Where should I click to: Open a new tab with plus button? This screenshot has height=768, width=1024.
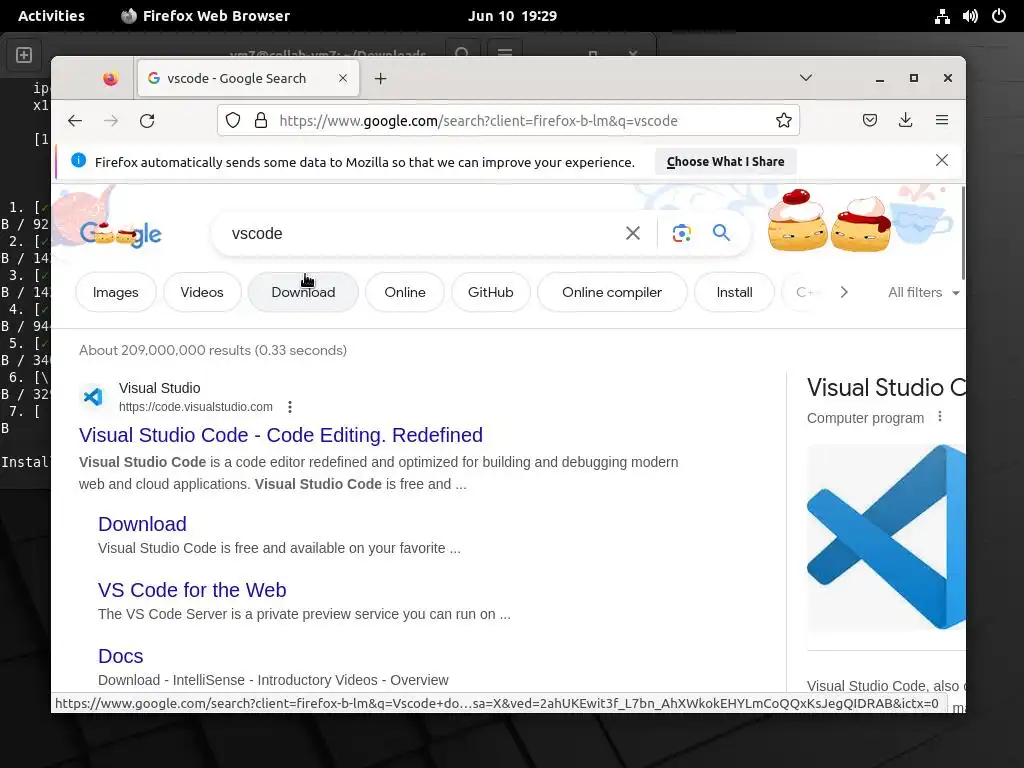pyautogui.click(x=380, y=78)
